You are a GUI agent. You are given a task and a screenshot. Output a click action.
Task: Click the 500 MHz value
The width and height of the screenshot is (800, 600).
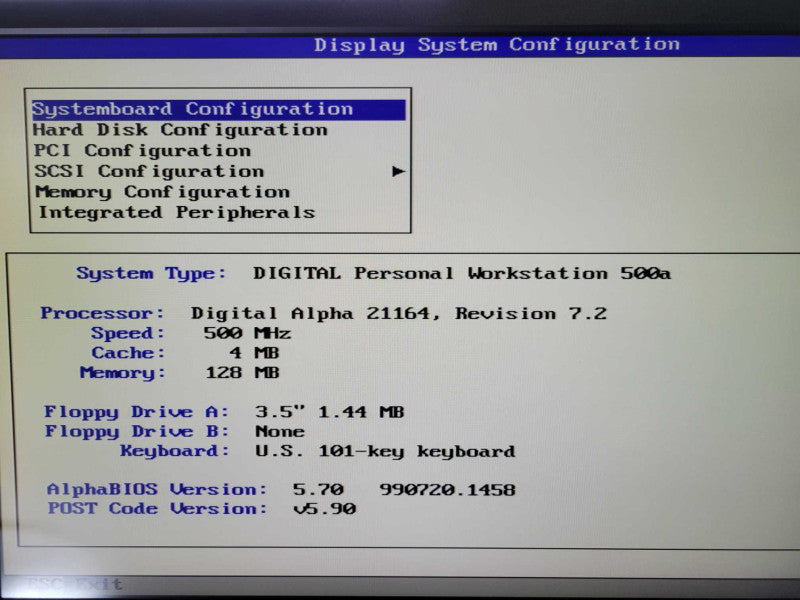247,334
